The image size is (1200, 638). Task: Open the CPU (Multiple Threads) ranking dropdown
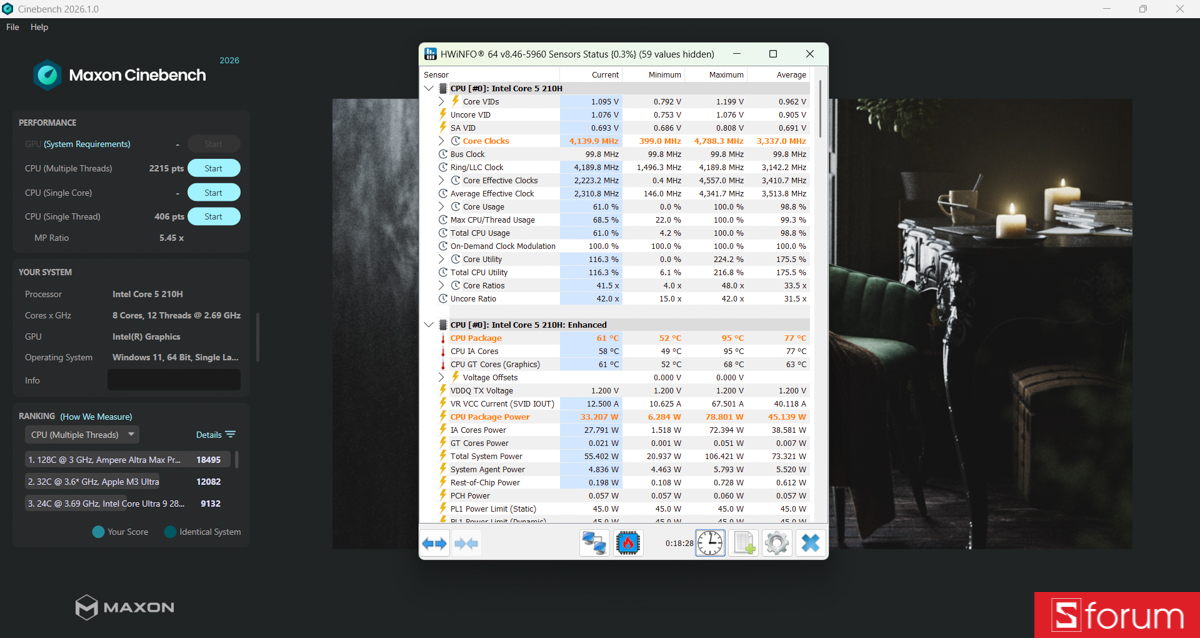[82, 435]
